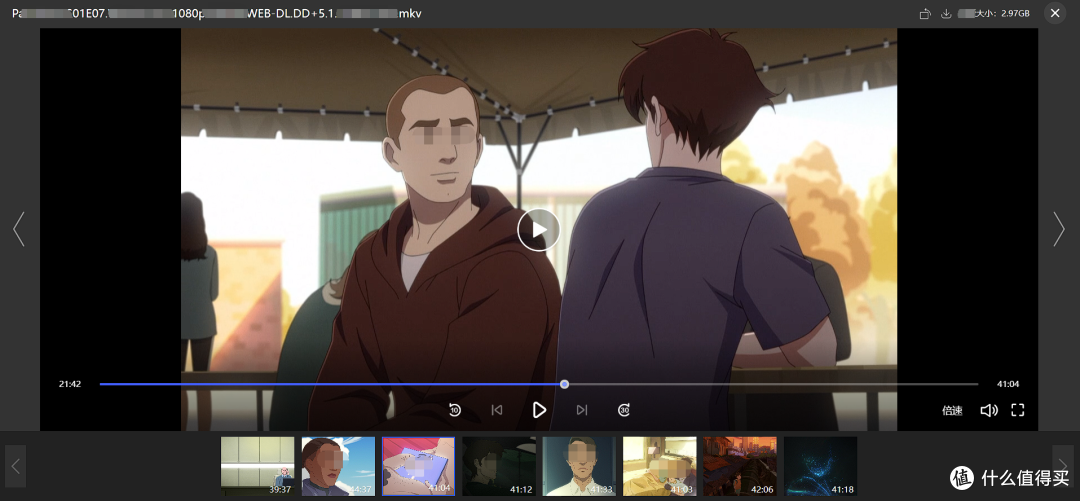Screen dimensions: 1080x501
Task: Enter fullscreen mode
Action: pyautogui.click(x=1017, y=410)
